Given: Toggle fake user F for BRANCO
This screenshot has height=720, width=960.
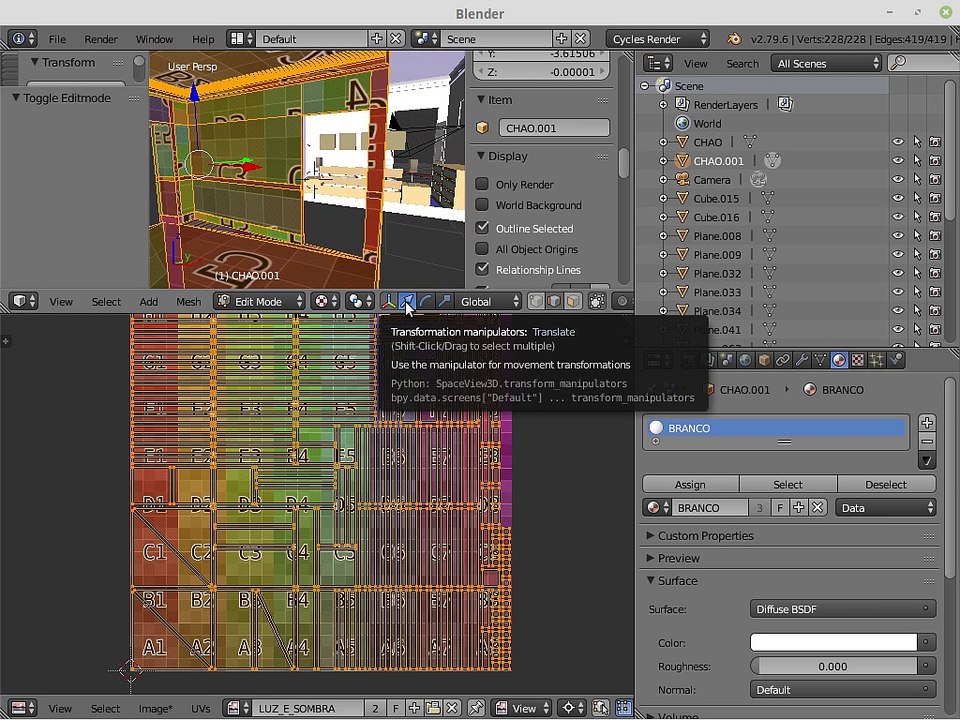Looking at the screenshot, I should click(x=779, y=508).
